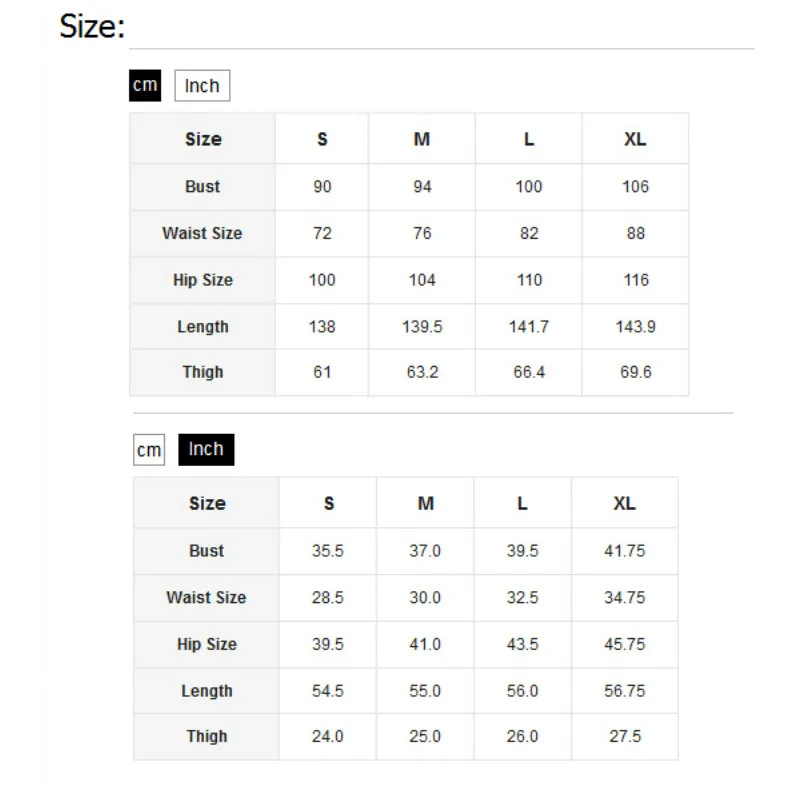Click the 143.9 length value for XL
The height and width of the screenshot is (800, 800).
click(635, 326)
